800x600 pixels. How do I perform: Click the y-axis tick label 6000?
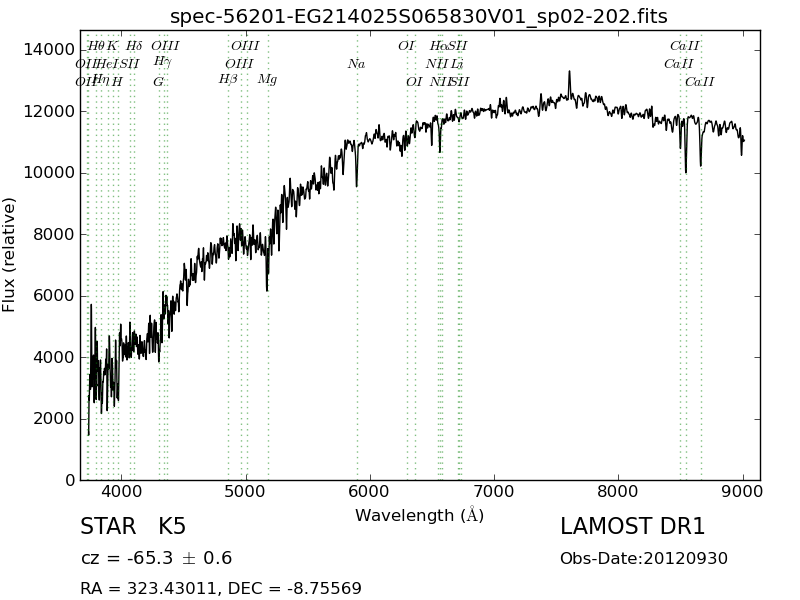pyautogui.click(x=54, y=296)
